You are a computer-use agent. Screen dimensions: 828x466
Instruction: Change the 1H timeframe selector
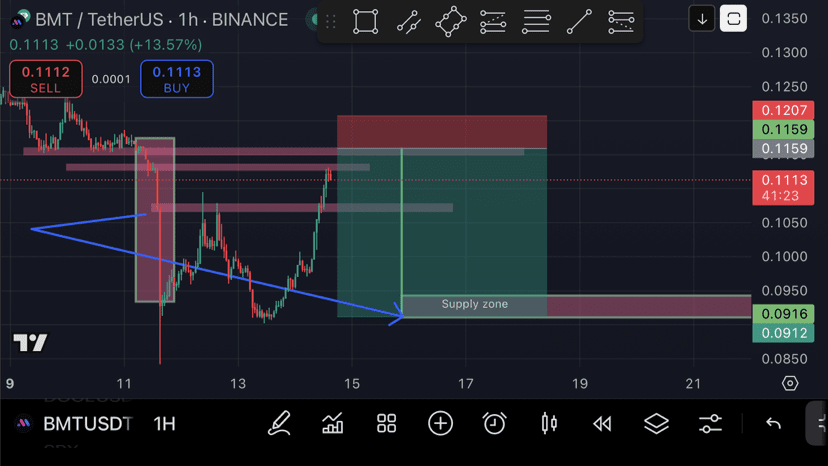(164, 424)
